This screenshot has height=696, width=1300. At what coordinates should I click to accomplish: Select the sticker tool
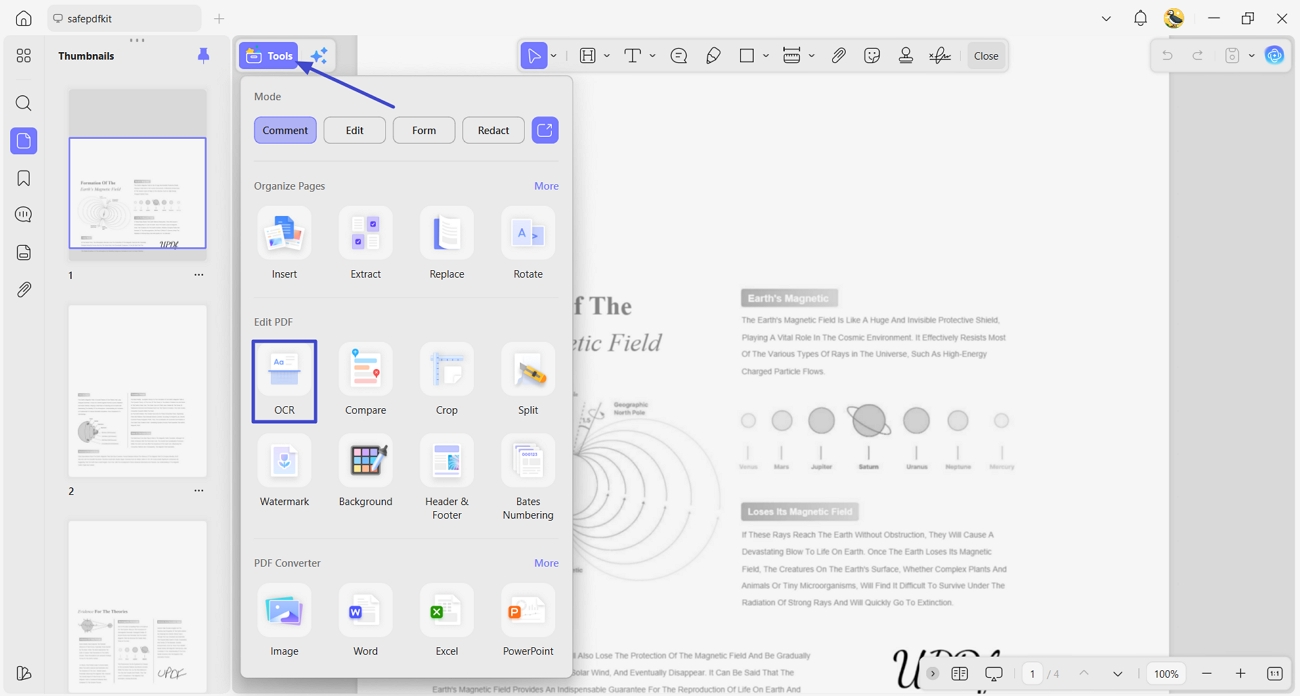click(x=872, y=56)
